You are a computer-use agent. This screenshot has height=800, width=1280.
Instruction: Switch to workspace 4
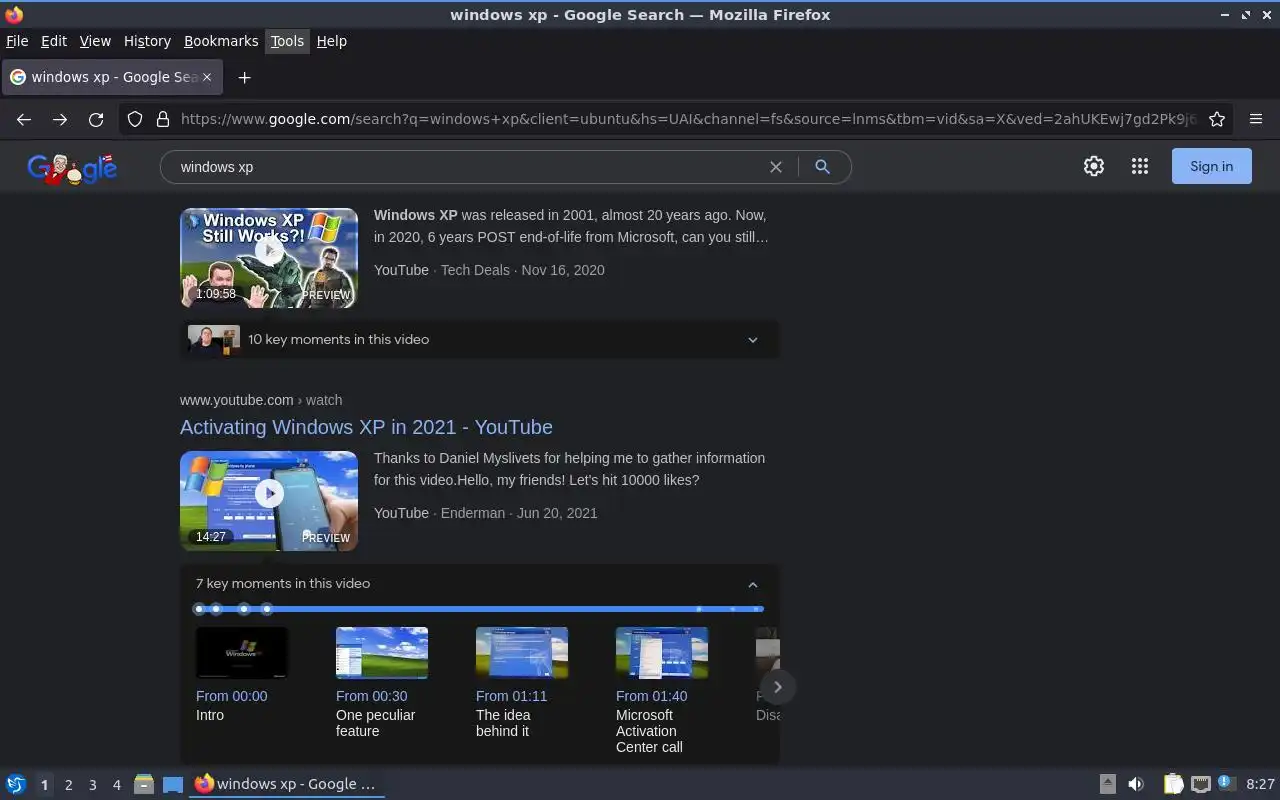click(116, 785)
